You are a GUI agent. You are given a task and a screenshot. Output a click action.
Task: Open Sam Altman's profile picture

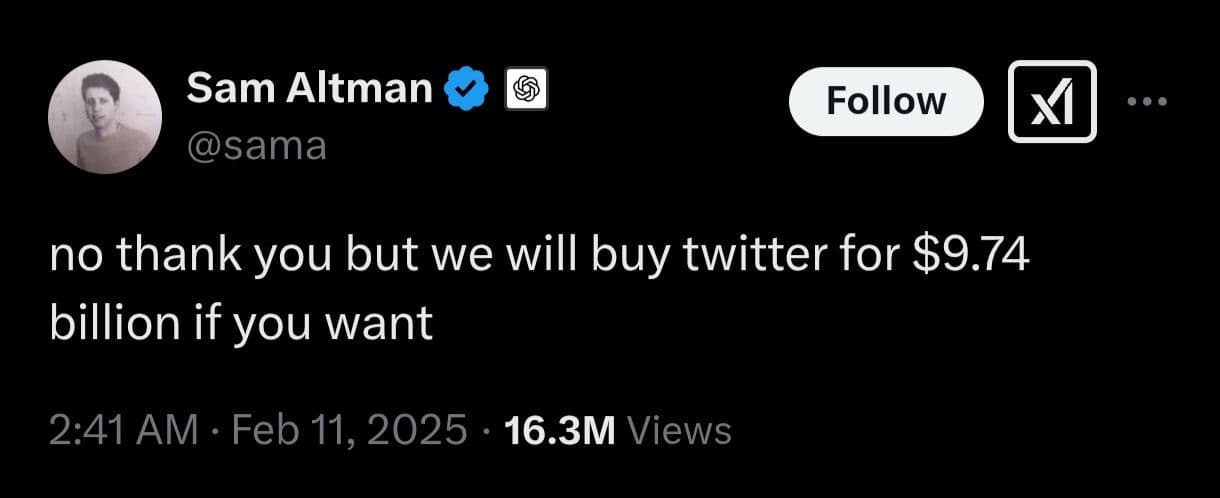[x=105, y=123]
